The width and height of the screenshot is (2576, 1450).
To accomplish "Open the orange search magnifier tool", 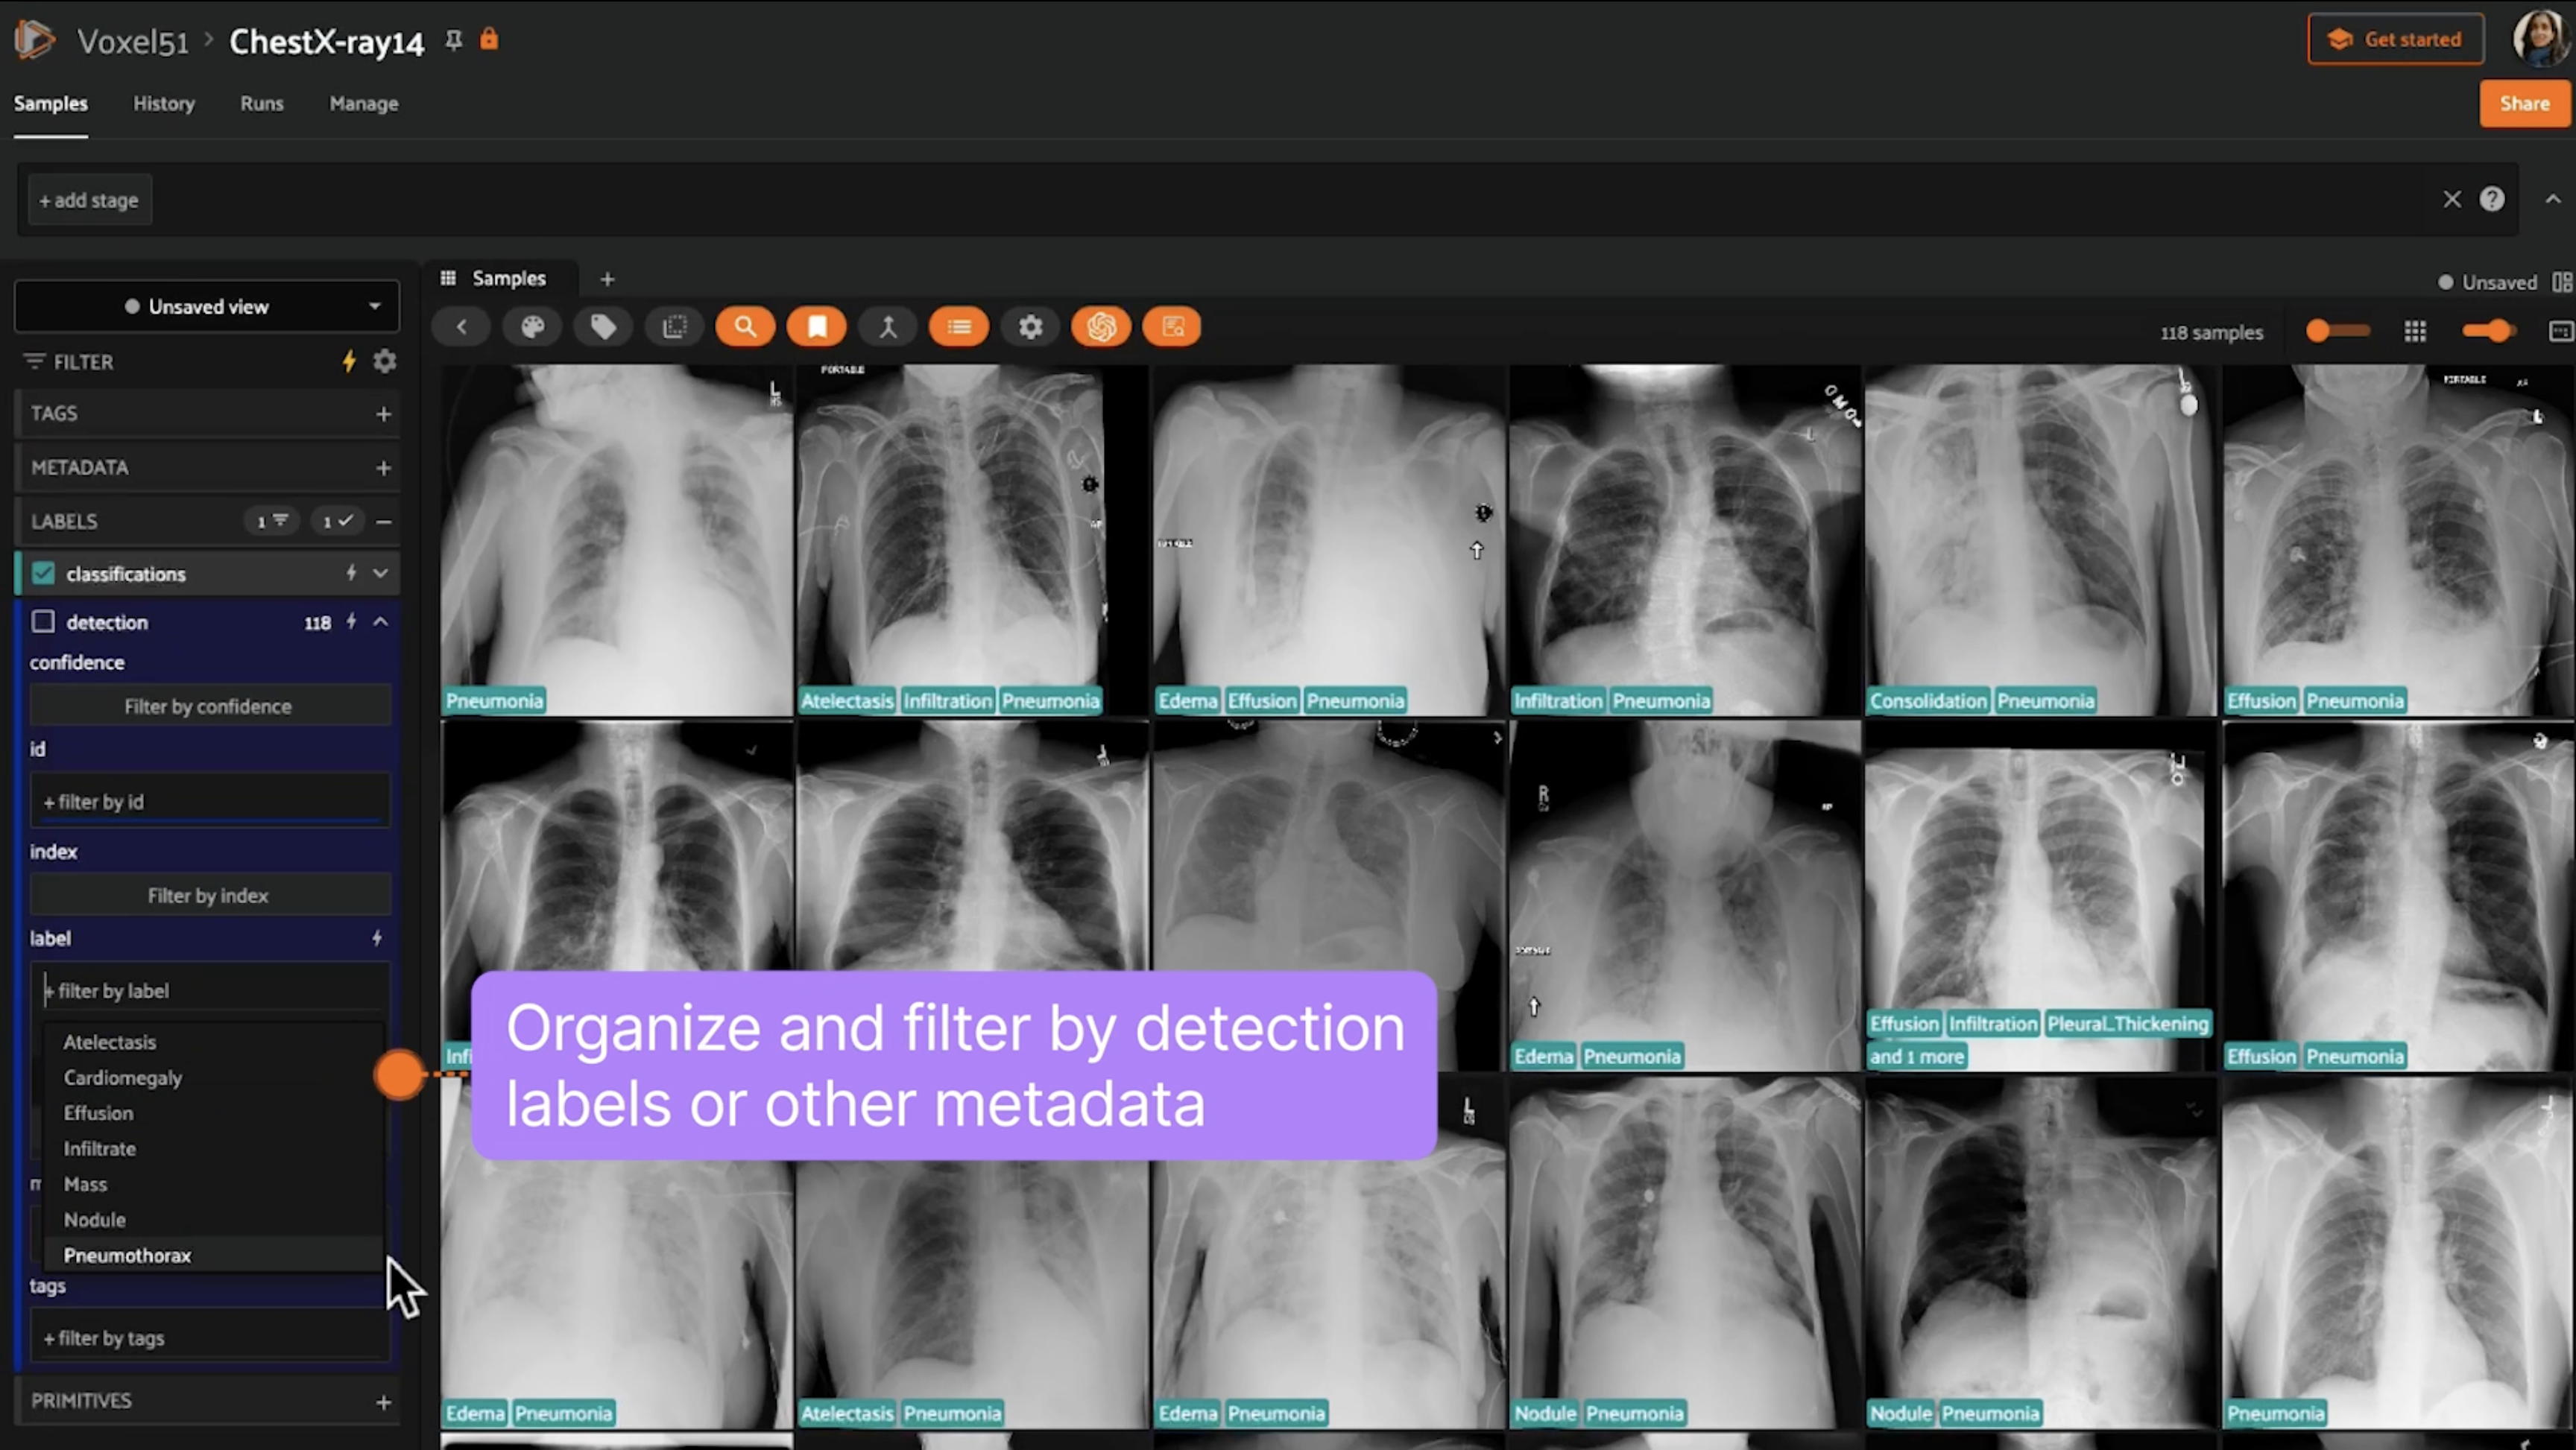I will pyautogui.click(x=745, y=327).
